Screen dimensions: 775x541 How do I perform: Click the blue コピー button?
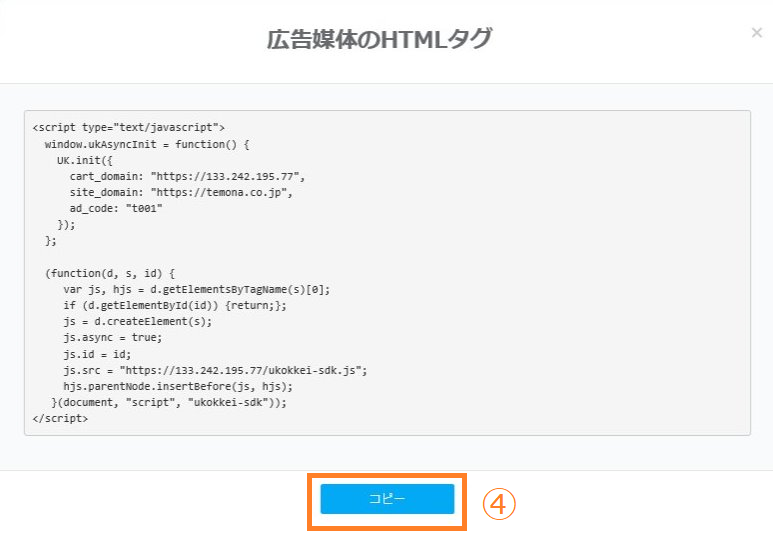[387, 499]
